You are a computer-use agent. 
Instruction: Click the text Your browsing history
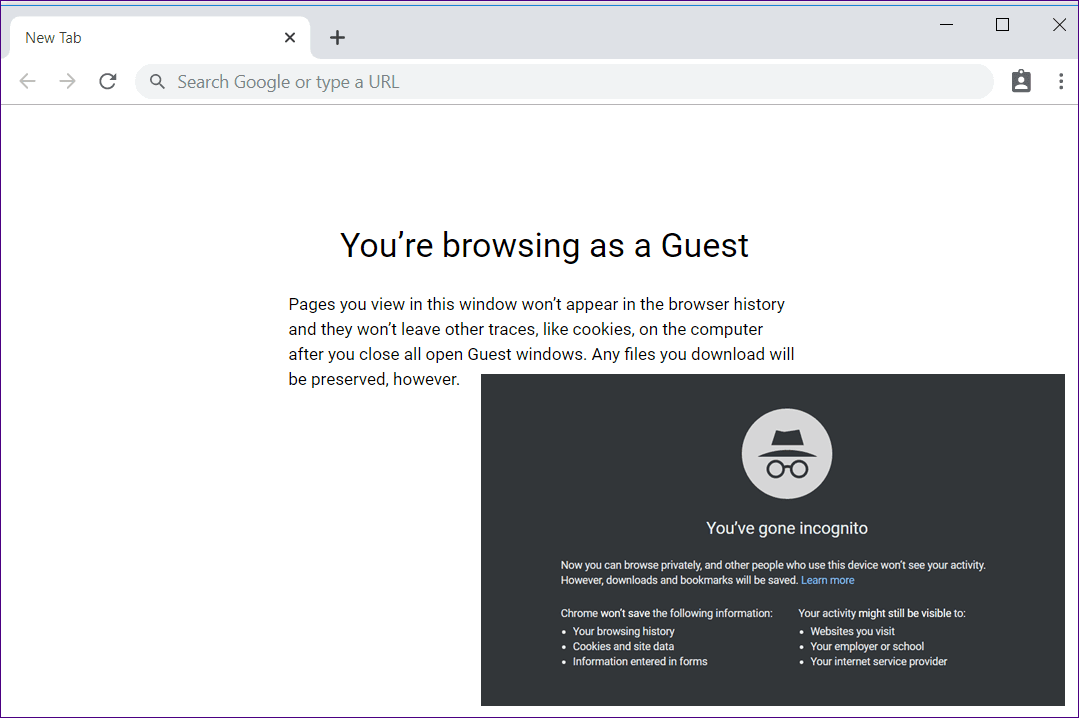click(623, 631)
